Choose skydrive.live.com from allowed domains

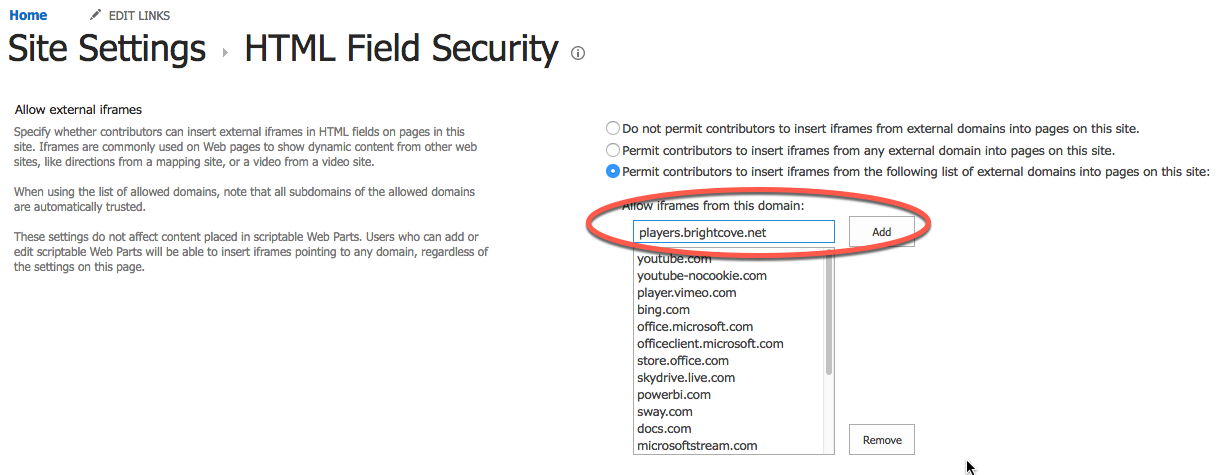686,378
